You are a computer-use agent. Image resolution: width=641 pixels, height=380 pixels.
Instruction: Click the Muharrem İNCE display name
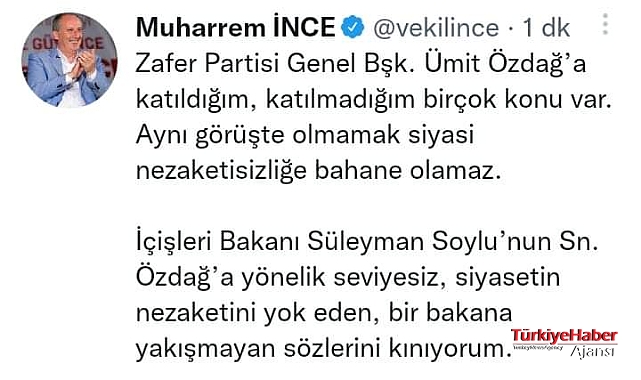pyautogui.click(x=235, y=28)
